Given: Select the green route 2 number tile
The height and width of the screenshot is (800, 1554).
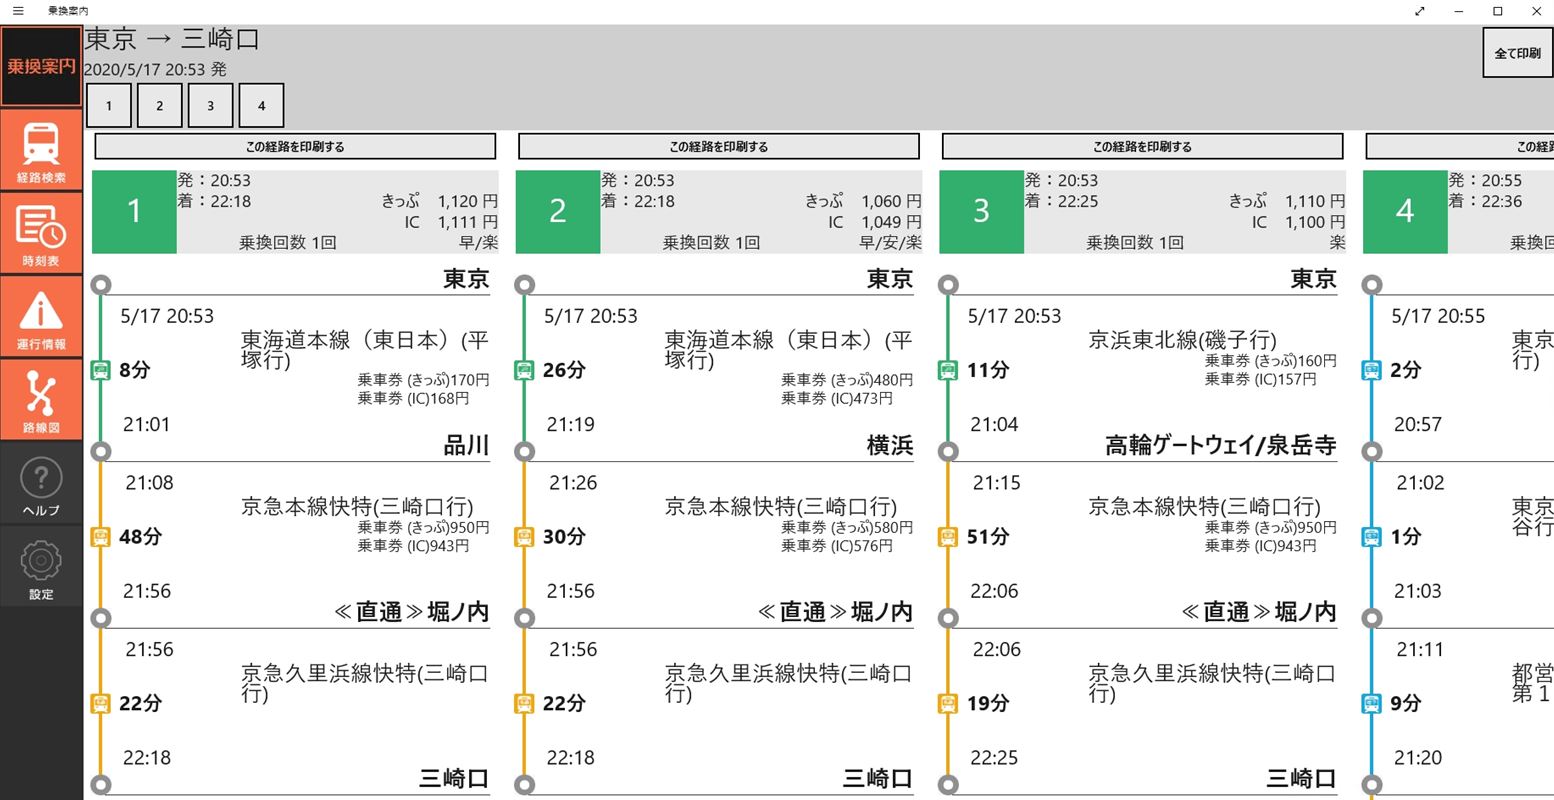Looking at the screenshot, I should pos(558,211).
